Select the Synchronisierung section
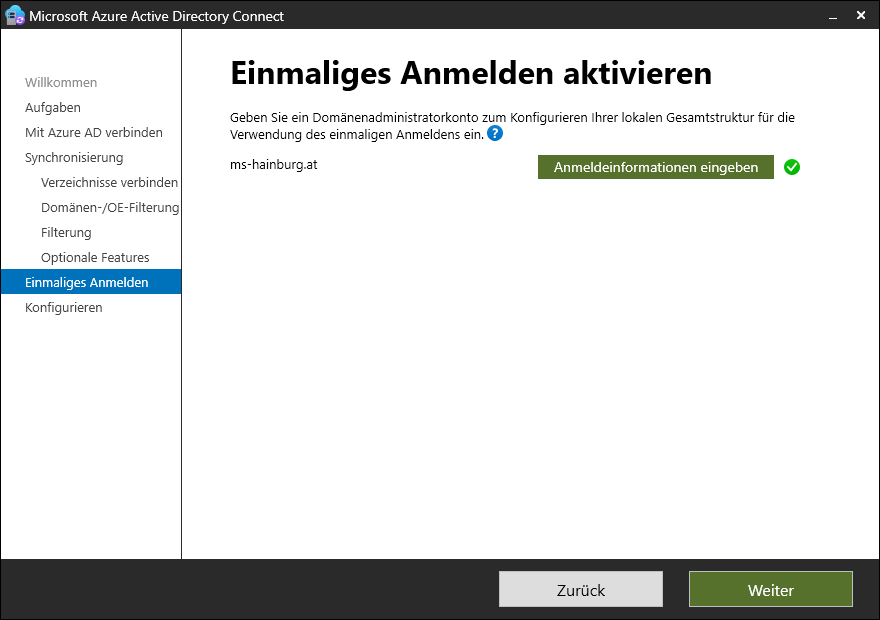Image resolution: width=880 pixels, height=620 pixels. 74,157
